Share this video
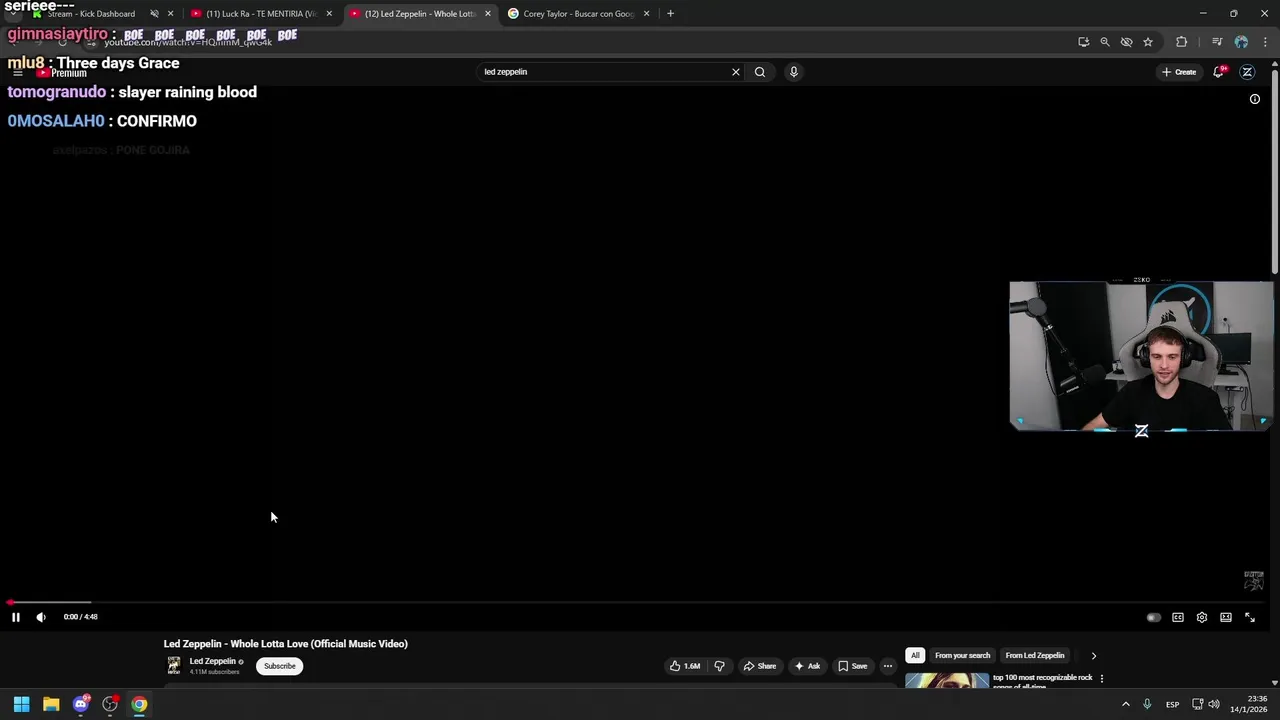Screen dimensions: 1280x720 tap(758, 666)
